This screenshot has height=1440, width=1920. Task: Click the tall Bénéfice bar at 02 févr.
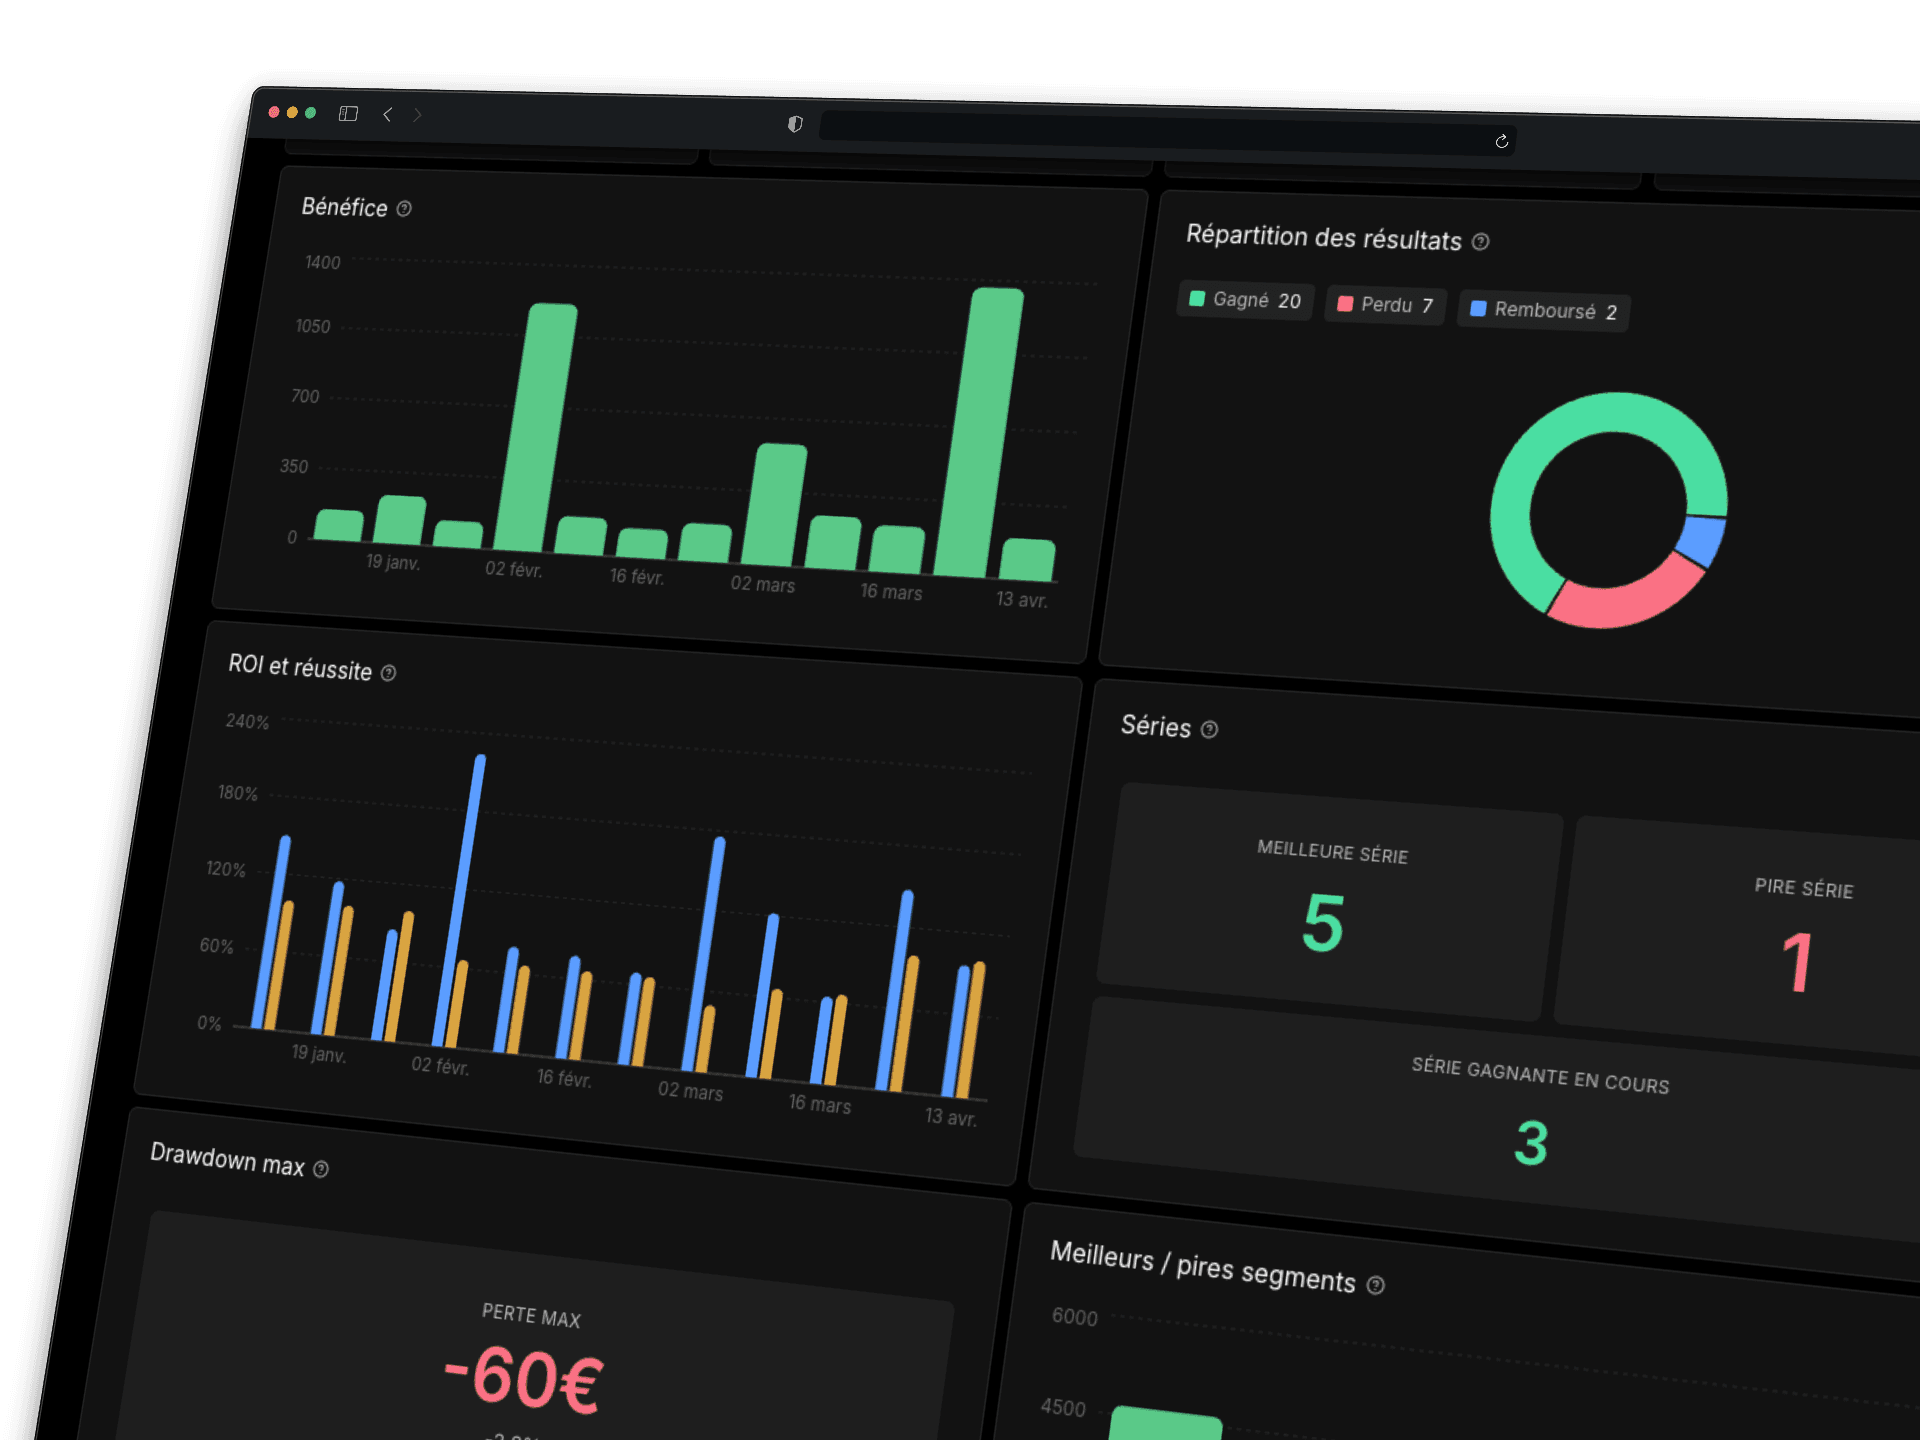(x=537, y=427)
